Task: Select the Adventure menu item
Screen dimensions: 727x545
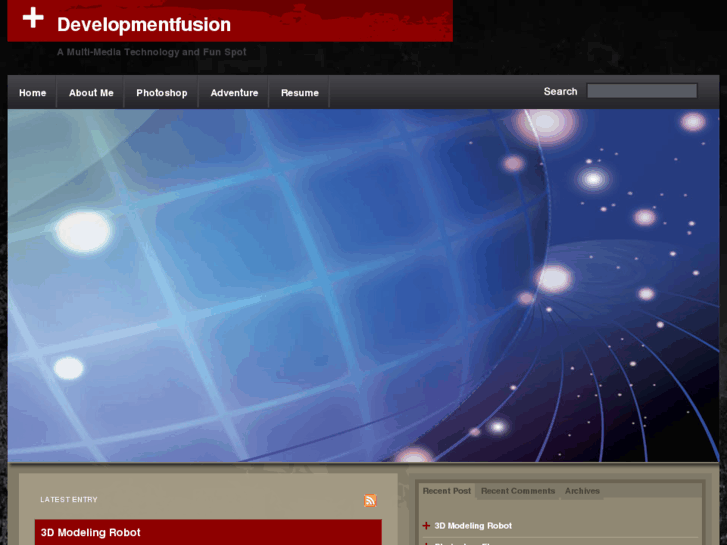Action: coord(234,93)
